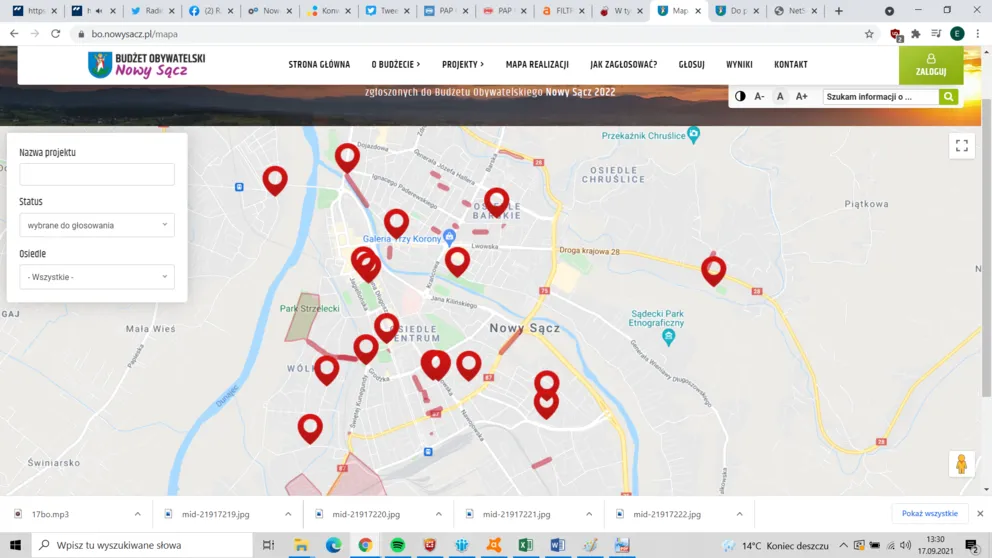
Task: Expand the O BUDŻECIE menu
Action: pyautogui.click(x=395, y=65)
